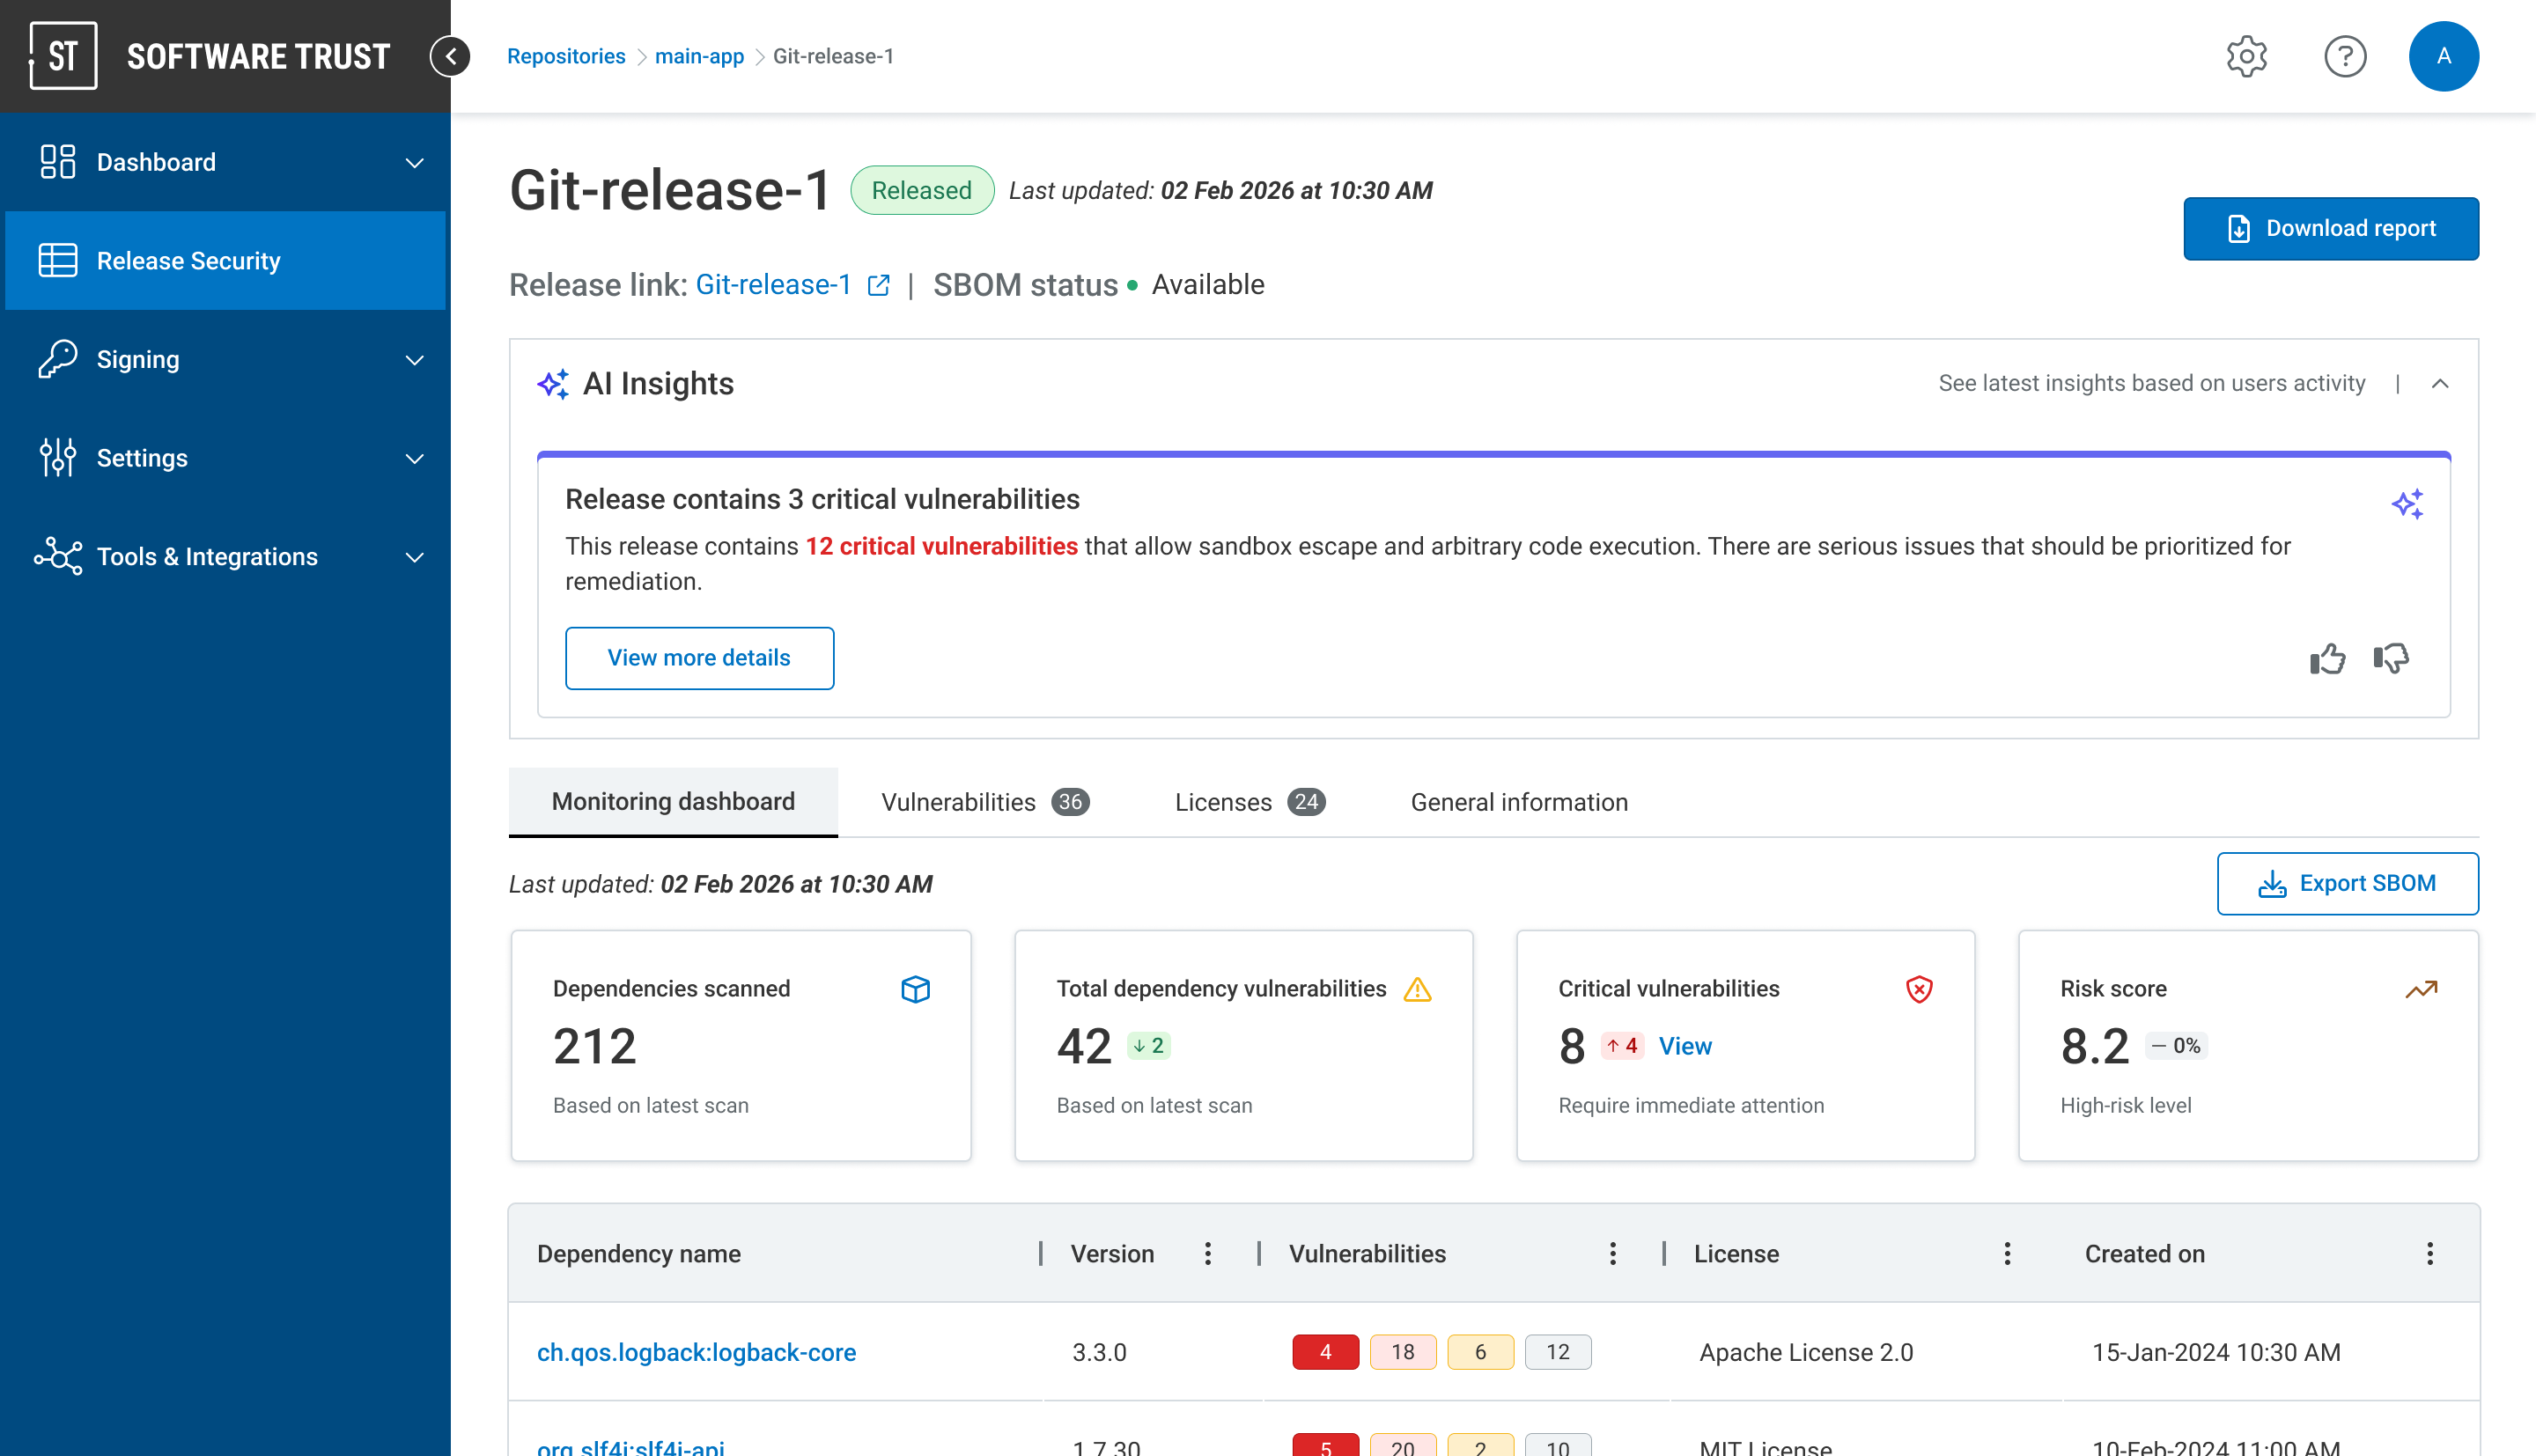The width and height of the screenshot is (2536, 1456).
Task: Click yellow badge 6 for logback-core
Action: [1480, 1352]
